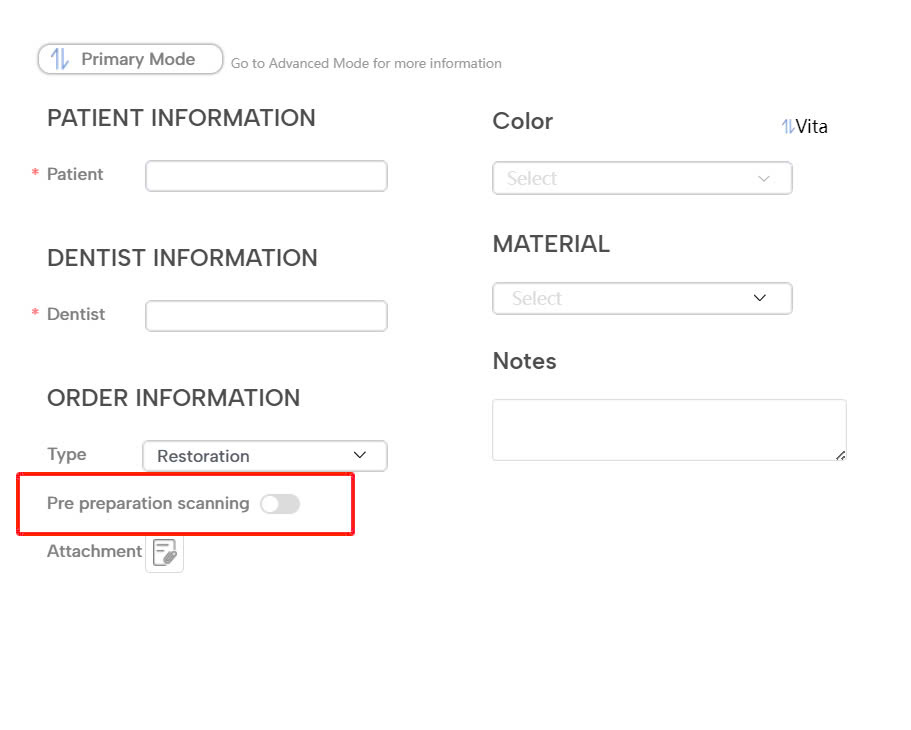The image size is (911, 730).
Task: Click the Attachment paperclip note icon
Action: 165,552
